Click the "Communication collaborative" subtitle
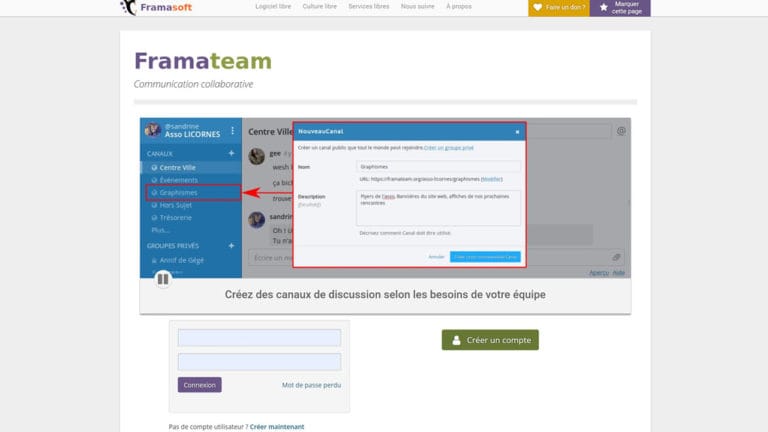This screenshot has width=768, height=432. click(x=193, y=84)
